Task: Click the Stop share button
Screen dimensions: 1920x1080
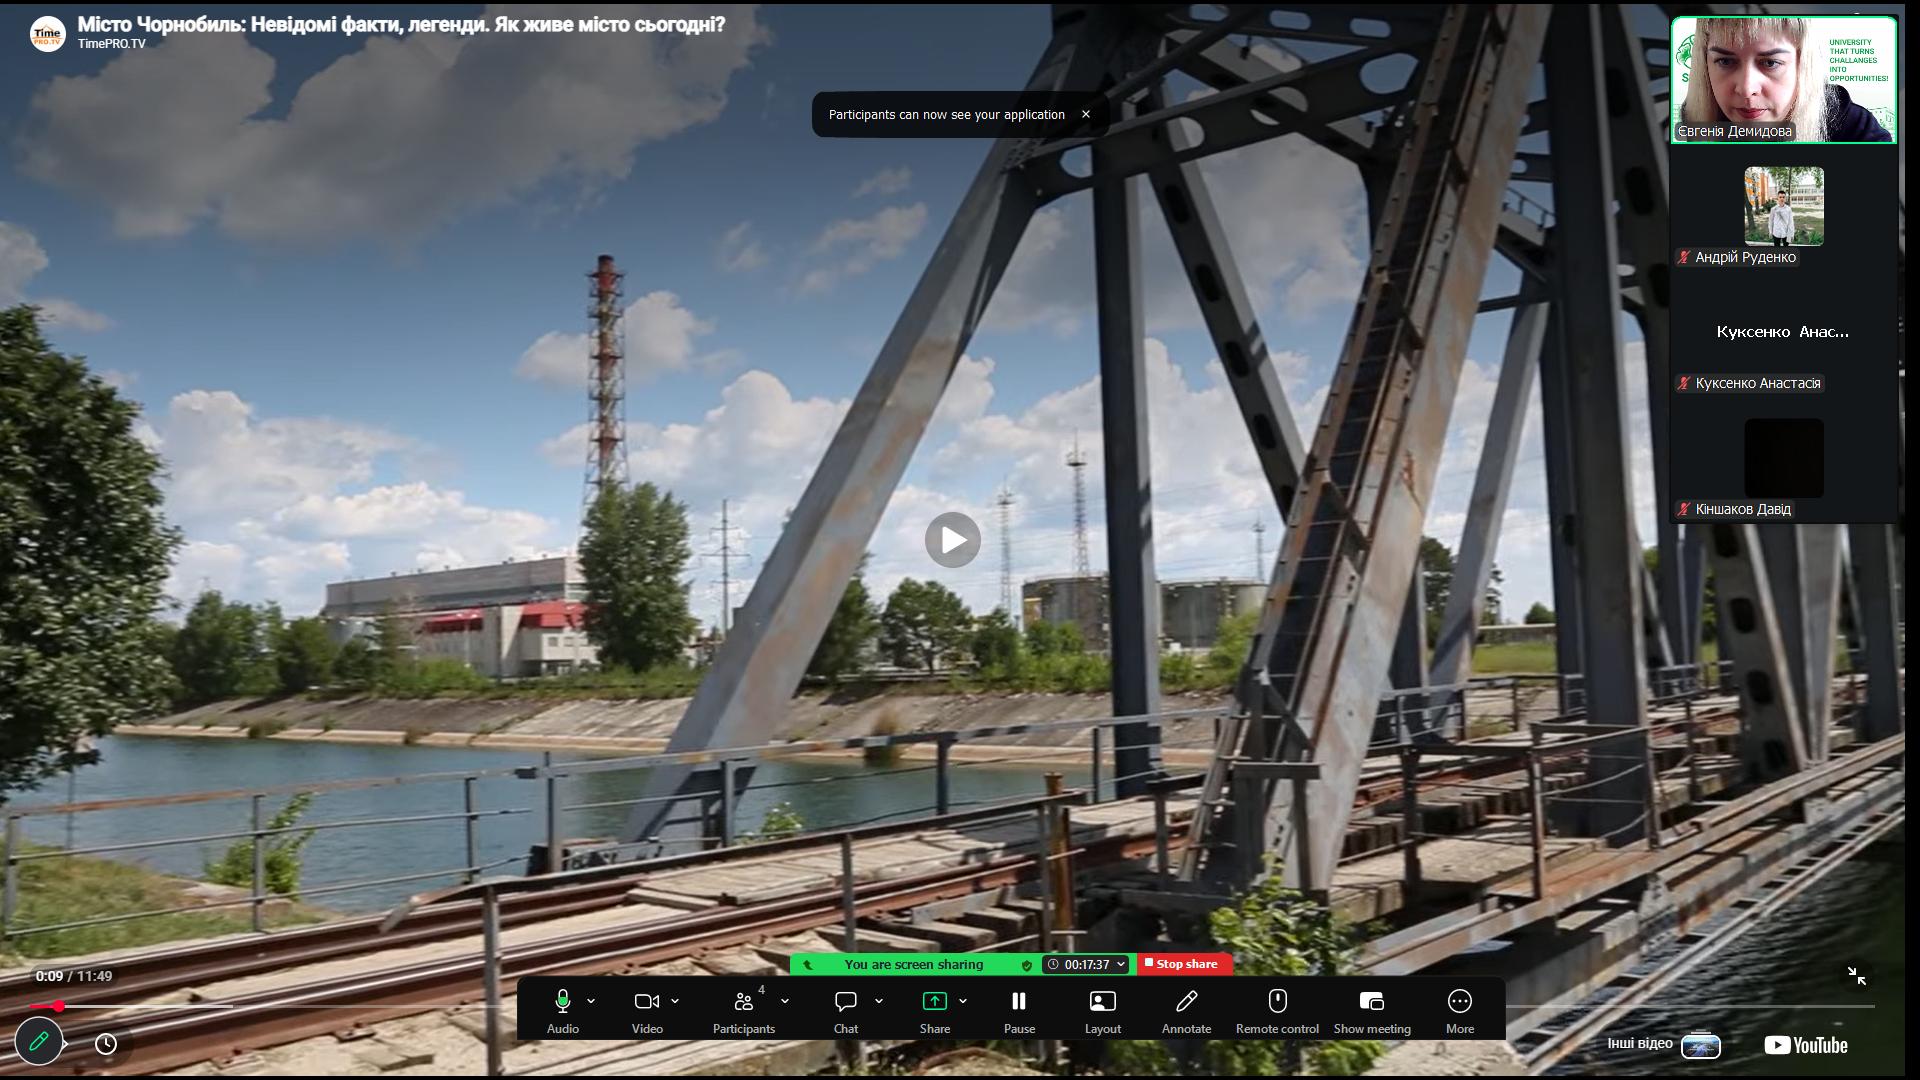Action: point(1184,964)
